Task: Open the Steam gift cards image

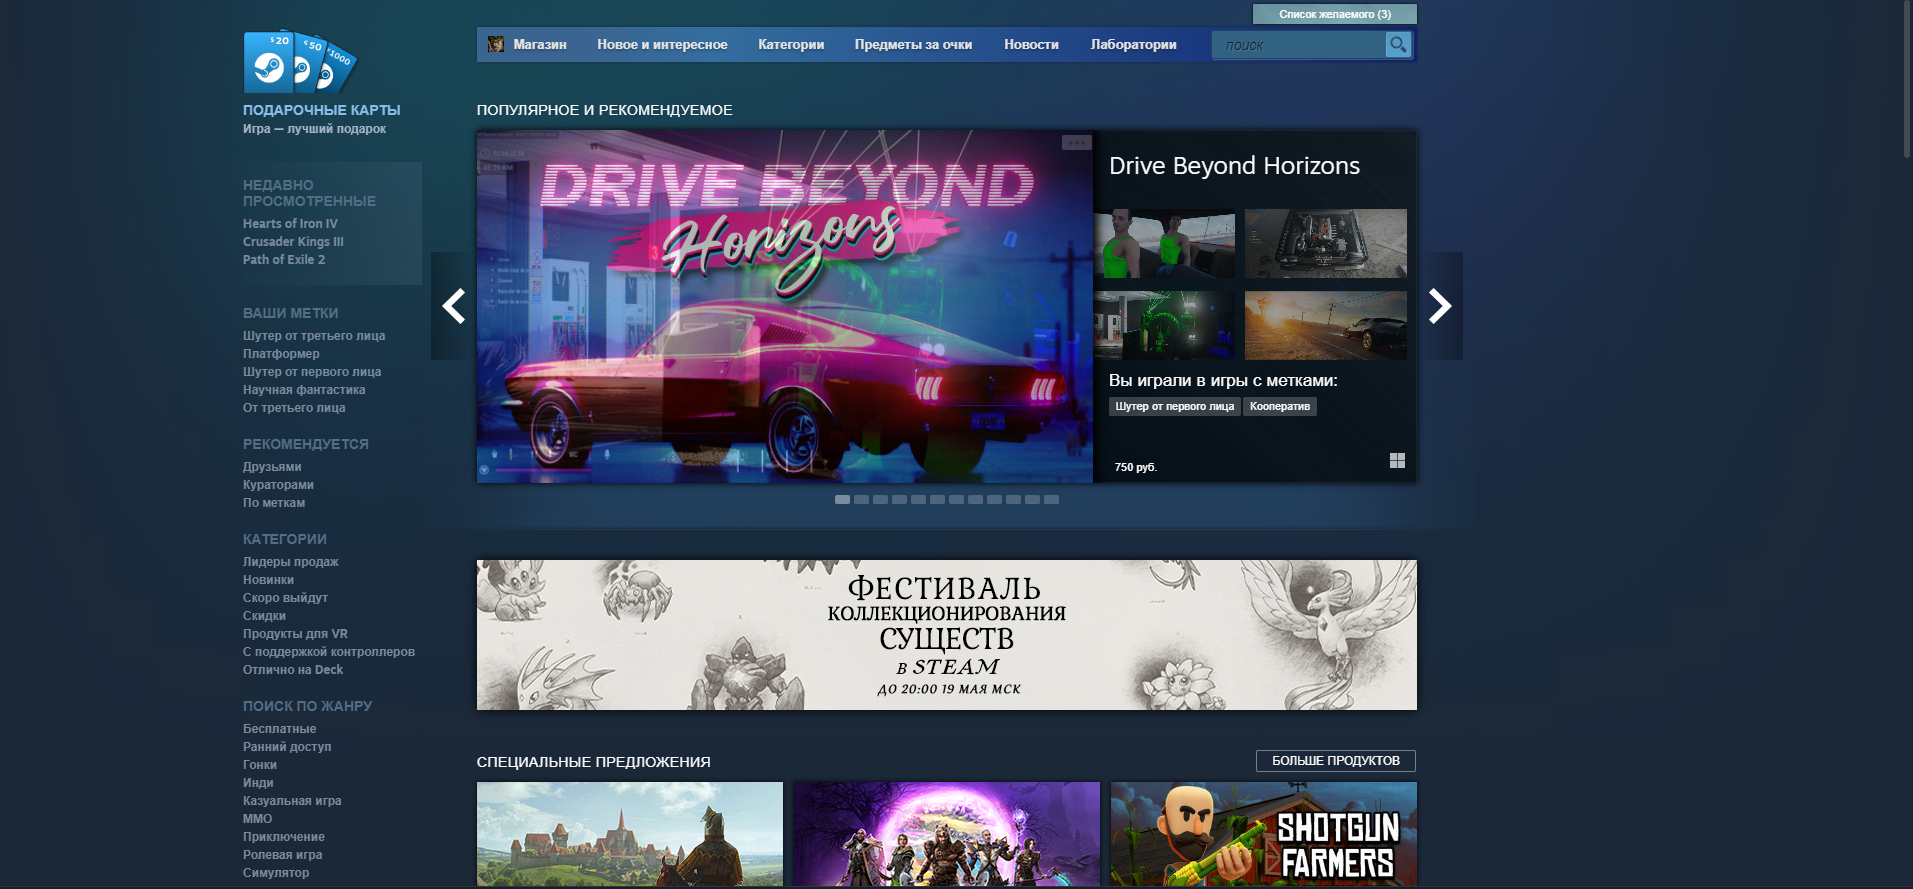Action: (300, 62)
